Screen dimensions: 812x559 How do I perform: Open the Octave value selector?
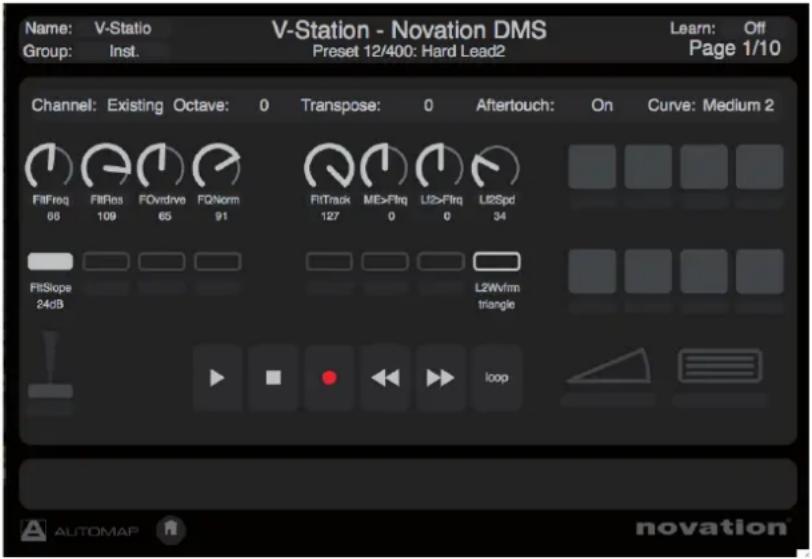264,105
